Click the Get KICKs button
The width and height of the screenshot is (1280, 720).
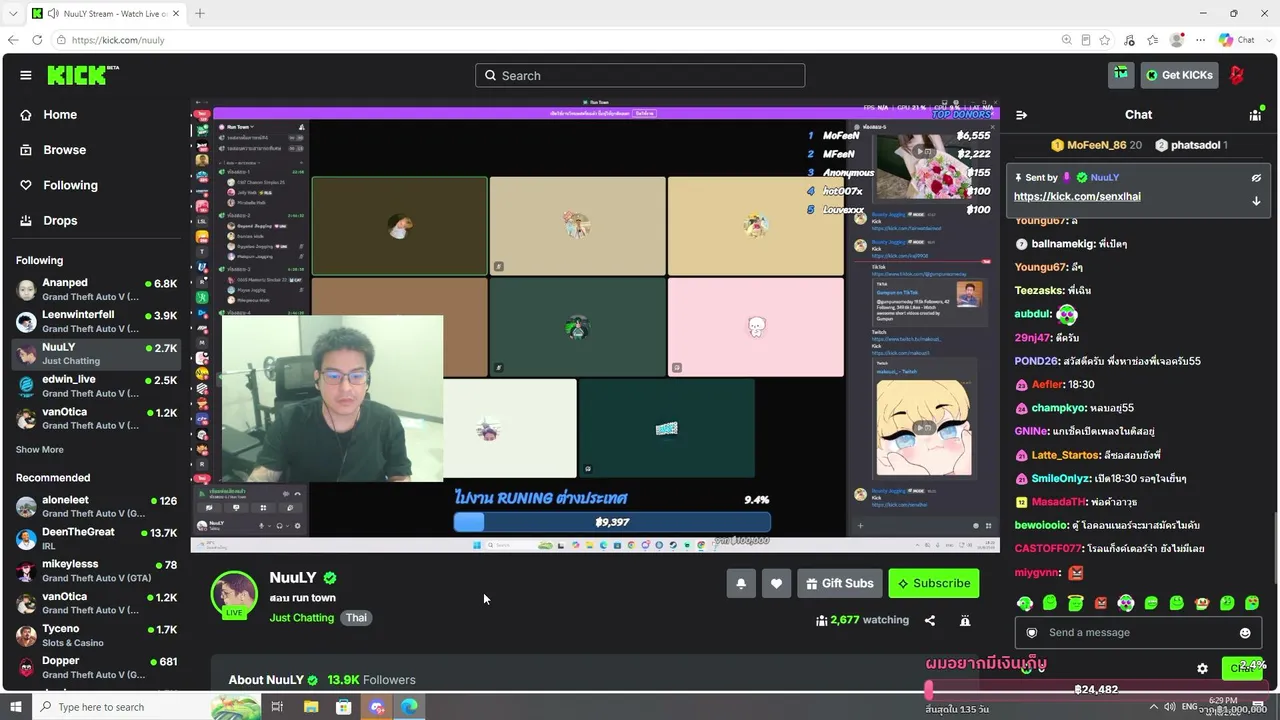click(x=1180, y=75)
